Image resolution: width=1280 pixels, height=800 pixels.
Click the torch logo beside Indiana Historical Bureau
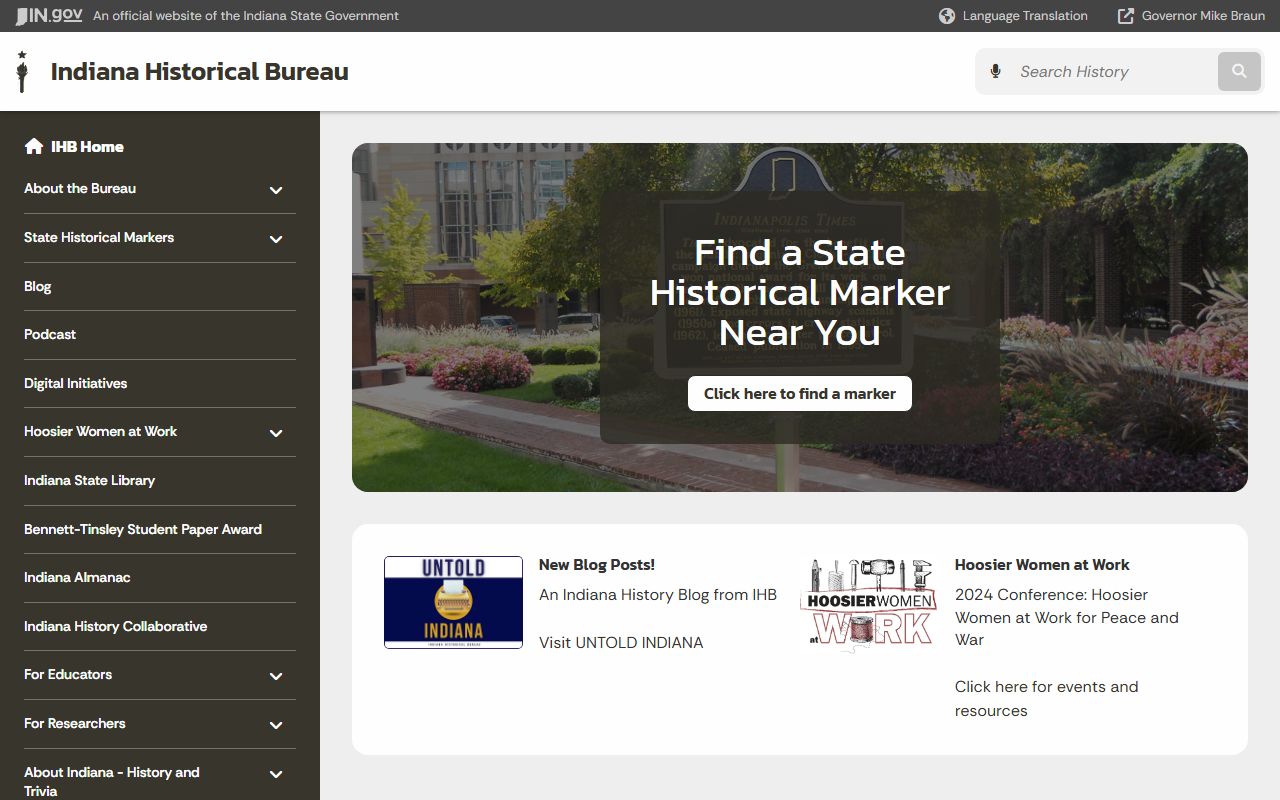tap(22, 72)
